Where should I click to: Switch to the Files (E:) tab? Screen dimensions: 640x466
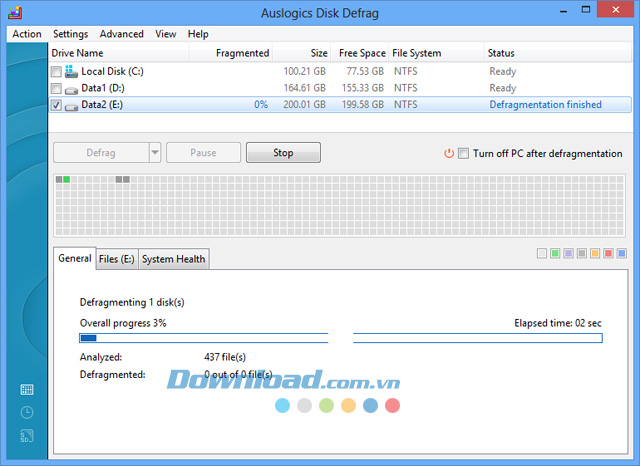coord(117,259)
